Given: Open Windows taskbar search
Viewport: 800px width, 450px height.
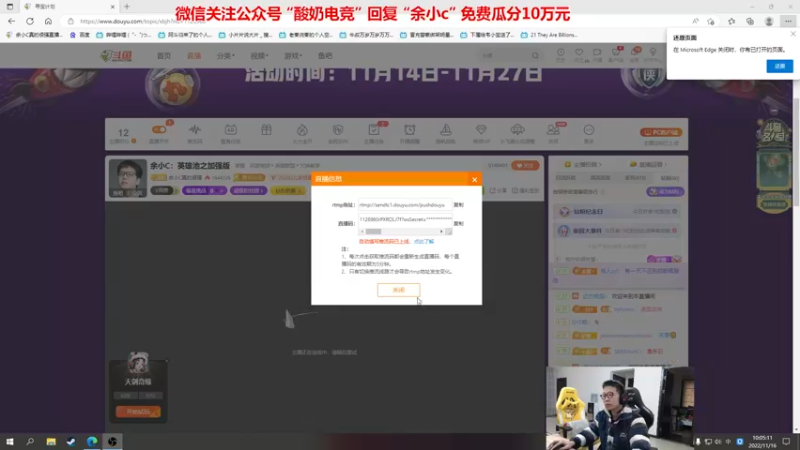Looking at the screenshot, I should pyautogui.click(x=30, y=441).
